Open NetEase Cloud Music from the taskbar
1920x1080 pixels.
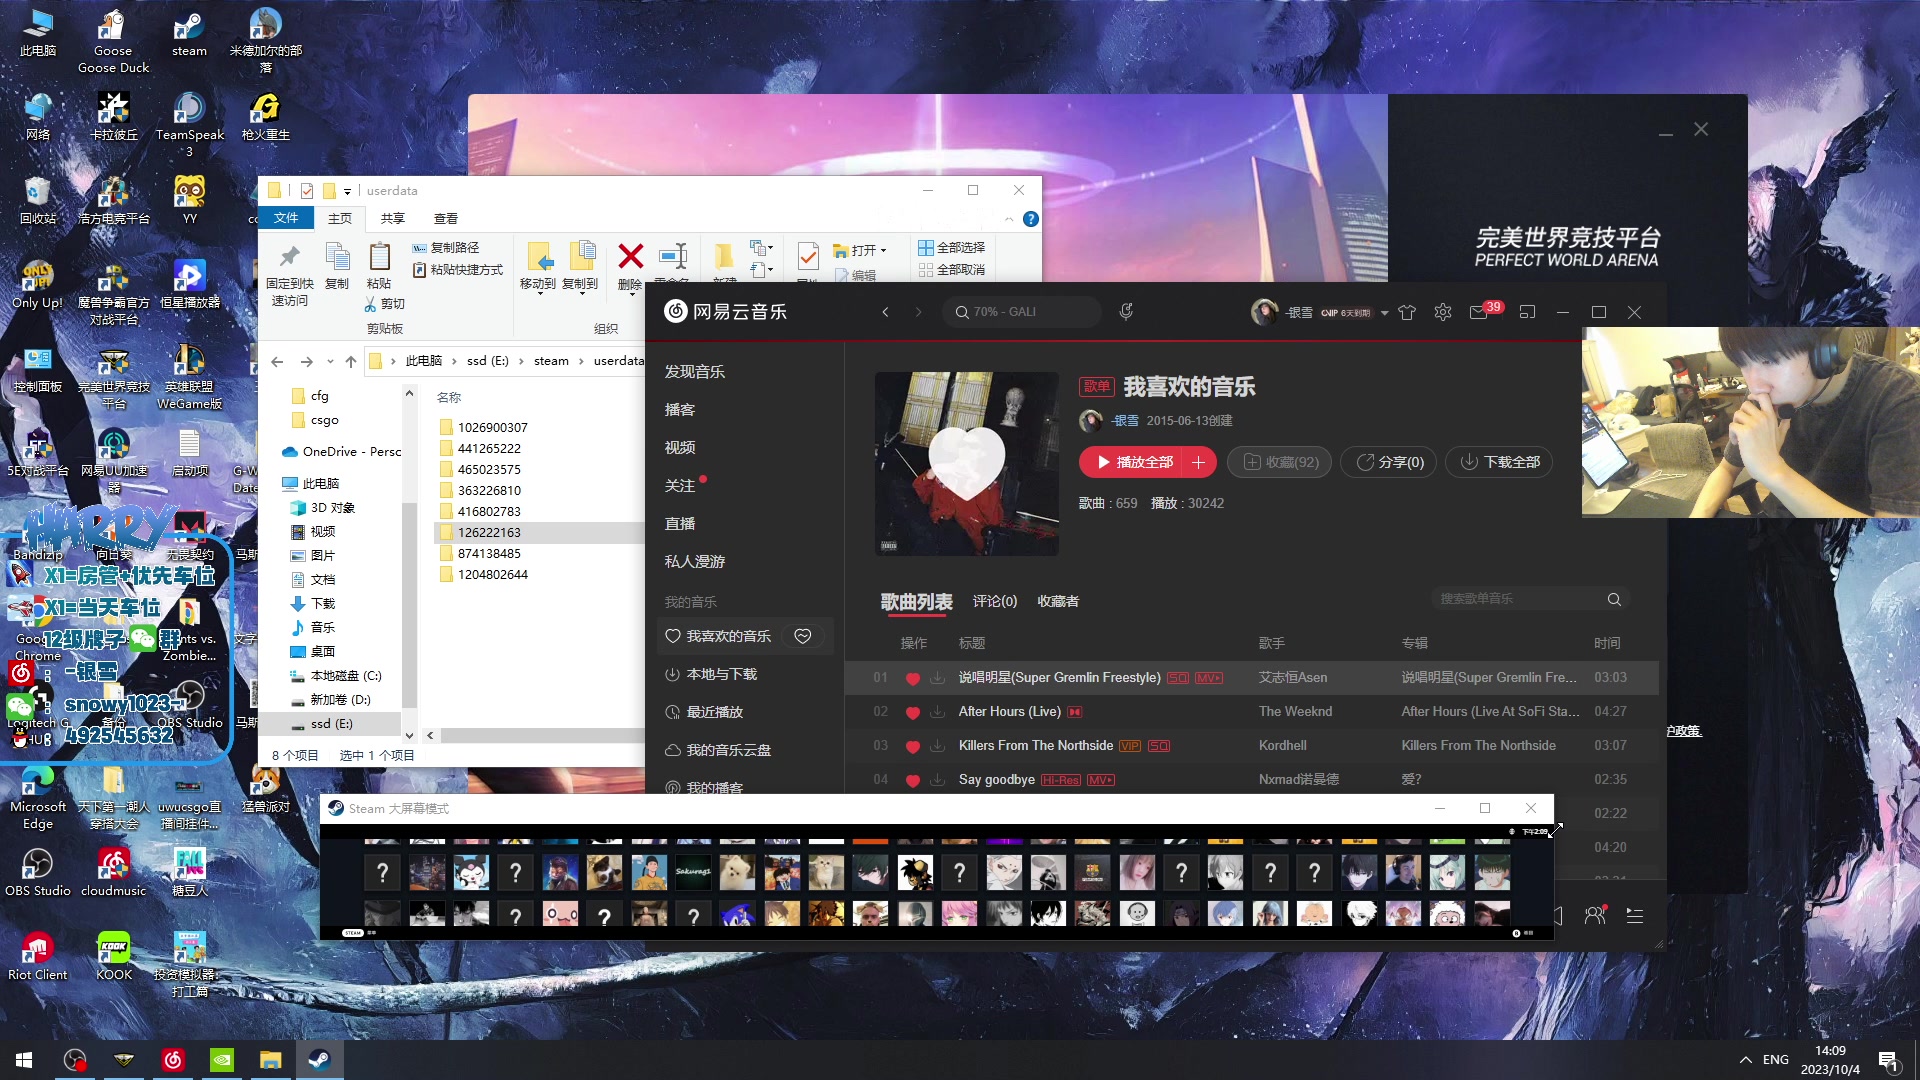(172, 1060)
